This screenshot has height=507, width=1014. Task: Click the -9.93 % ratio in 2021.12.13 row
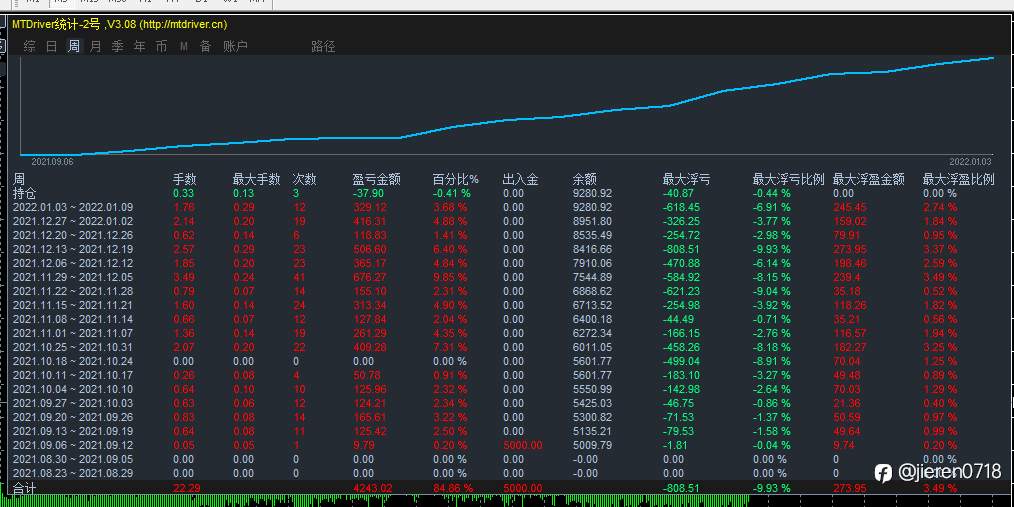(x=771, y=249)
